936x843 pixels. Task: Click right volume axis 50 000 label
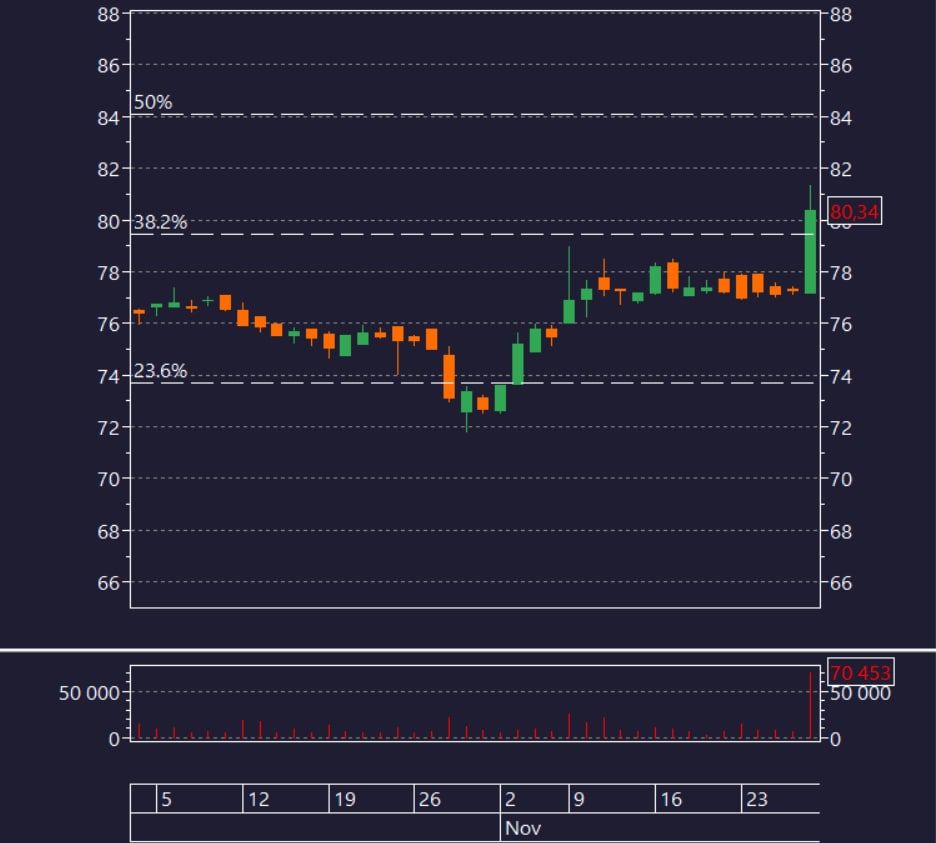tap(860, 693)
